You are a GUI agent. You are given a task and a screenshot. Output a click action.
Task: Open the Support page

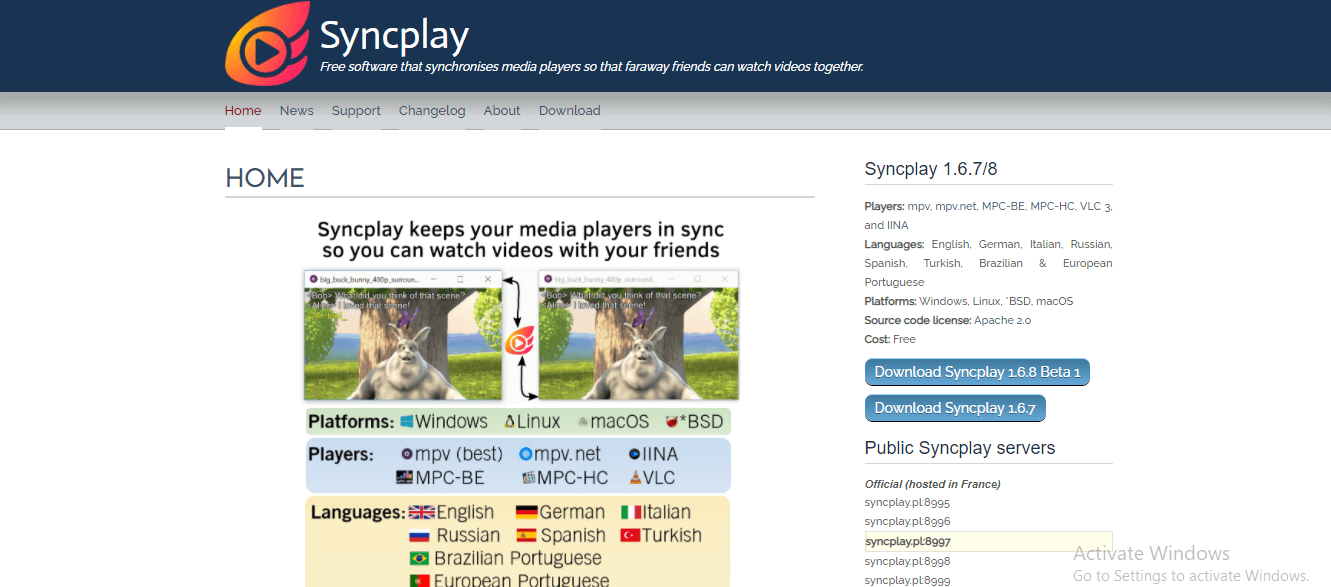[356, 111]
